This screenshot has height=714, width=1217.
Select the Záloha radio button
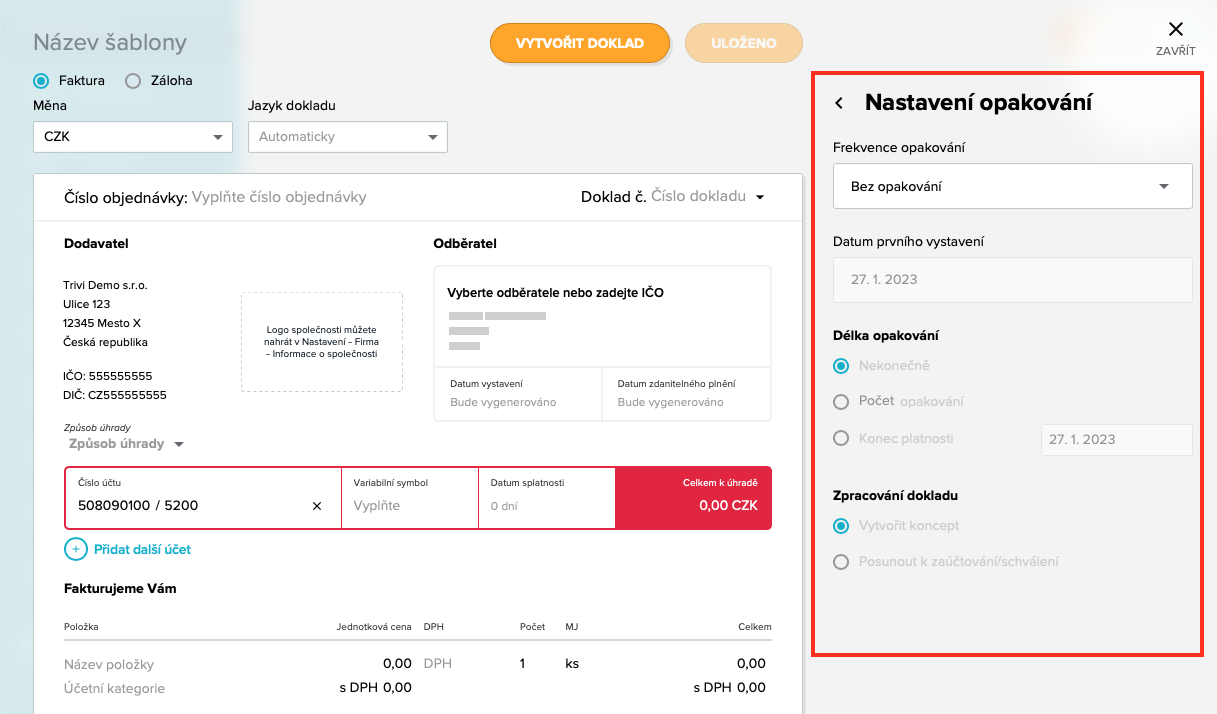[x=133, y=81]
